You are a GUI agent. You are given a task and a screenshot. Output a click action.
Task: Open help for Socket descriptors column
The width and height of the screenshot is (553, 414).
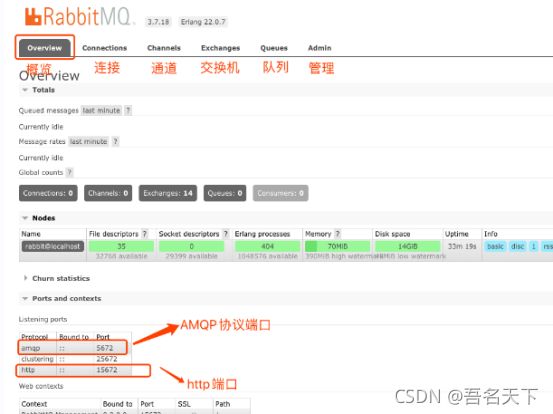click(225, 234)
